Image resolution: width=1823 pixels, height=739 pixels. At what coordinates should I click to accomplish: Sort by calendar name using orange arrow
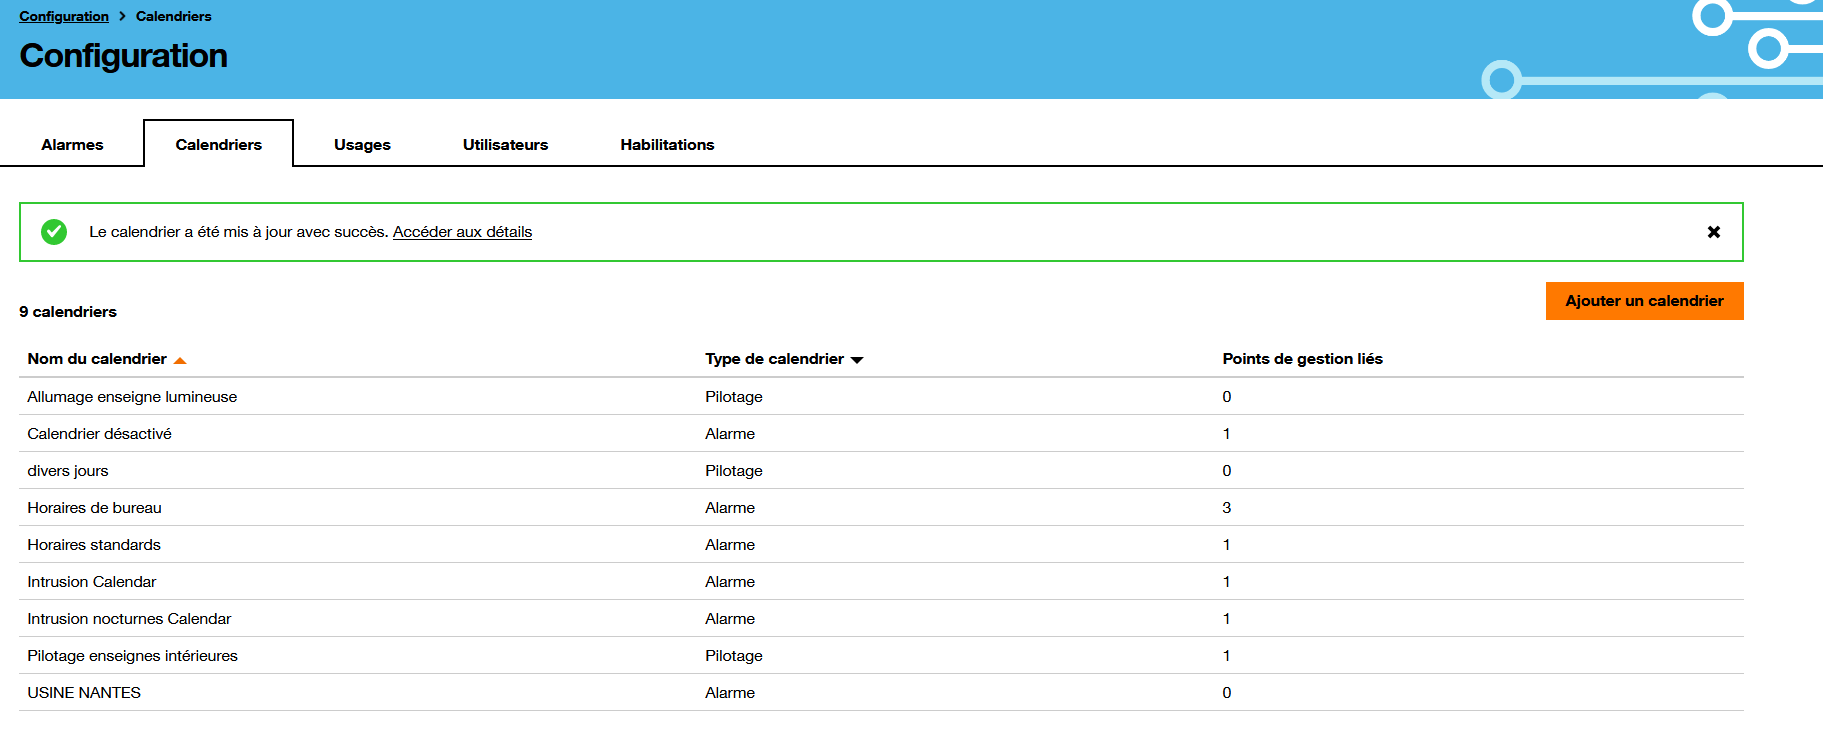[180, 360]
